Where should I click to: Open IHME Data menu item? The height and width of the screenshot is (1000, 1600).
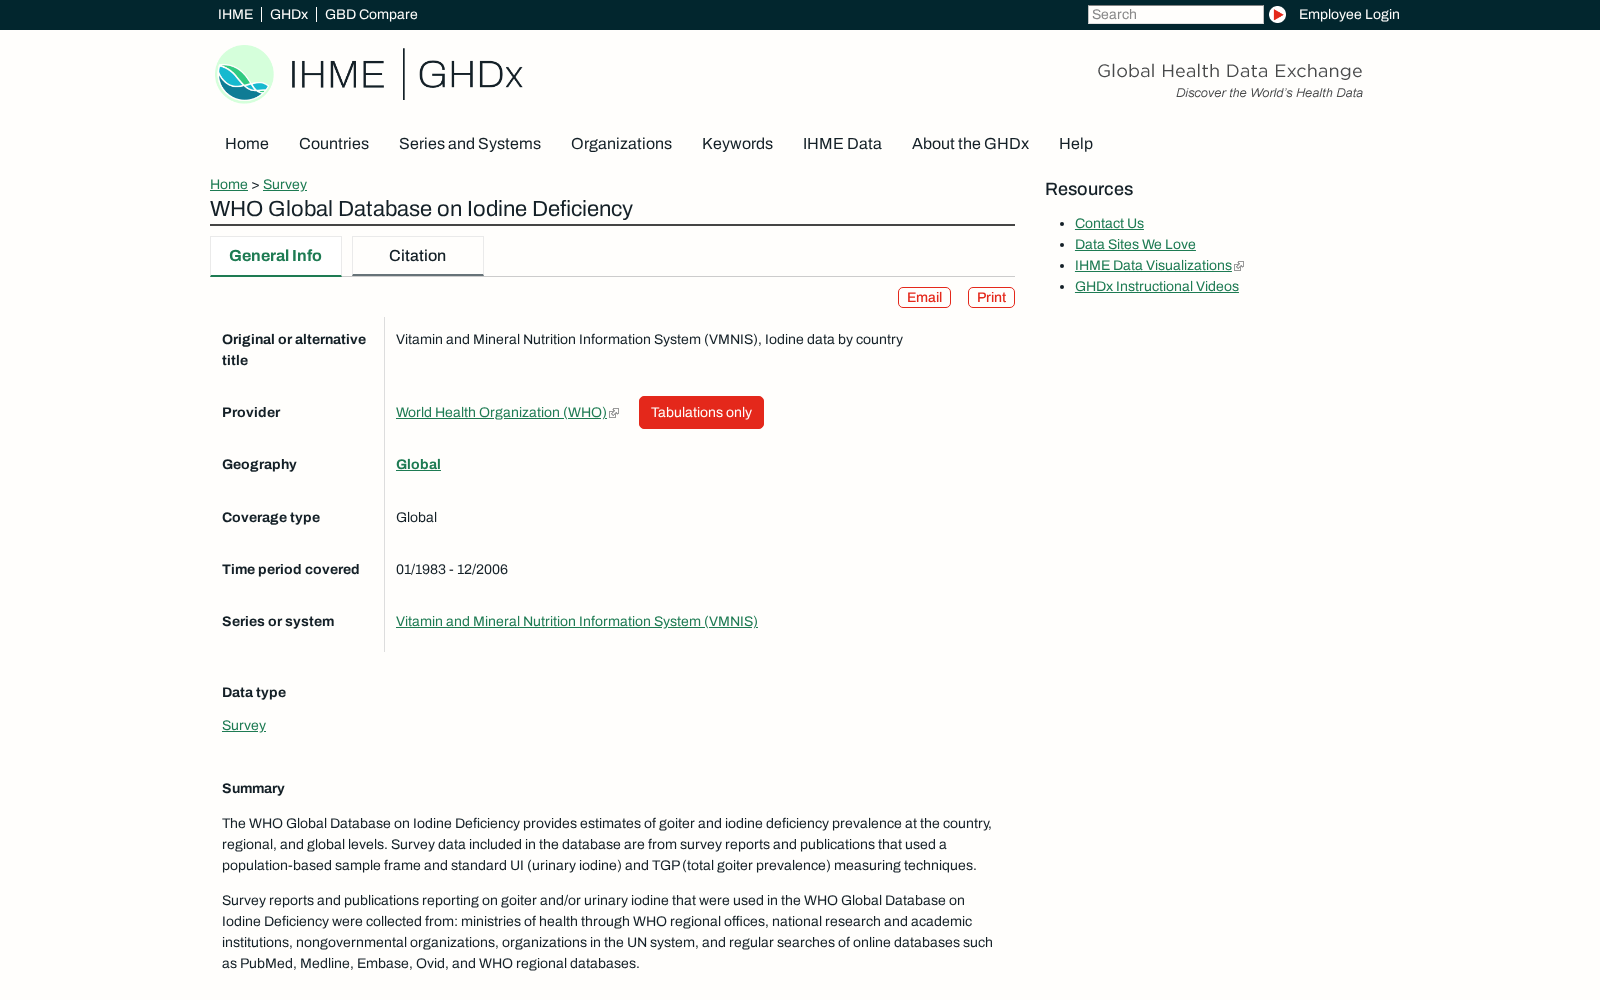click(x=842, y=144)
